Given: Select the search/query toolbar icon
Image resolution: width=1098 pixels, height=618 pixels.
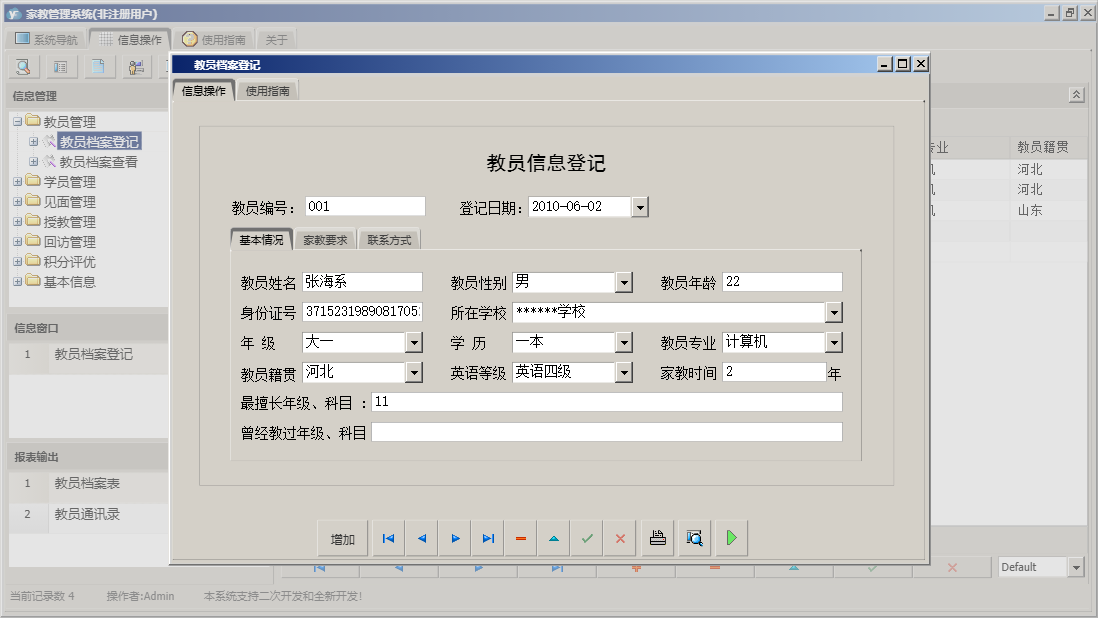Looking at the screenshot, I should pos(22,66).
